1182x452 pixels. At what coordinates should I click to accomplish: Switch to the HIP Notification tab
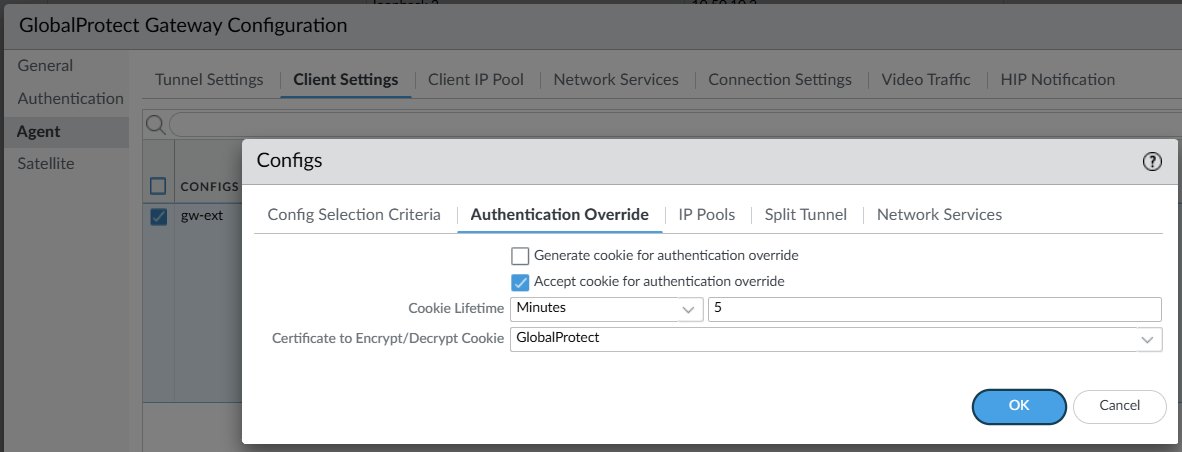1057,79
